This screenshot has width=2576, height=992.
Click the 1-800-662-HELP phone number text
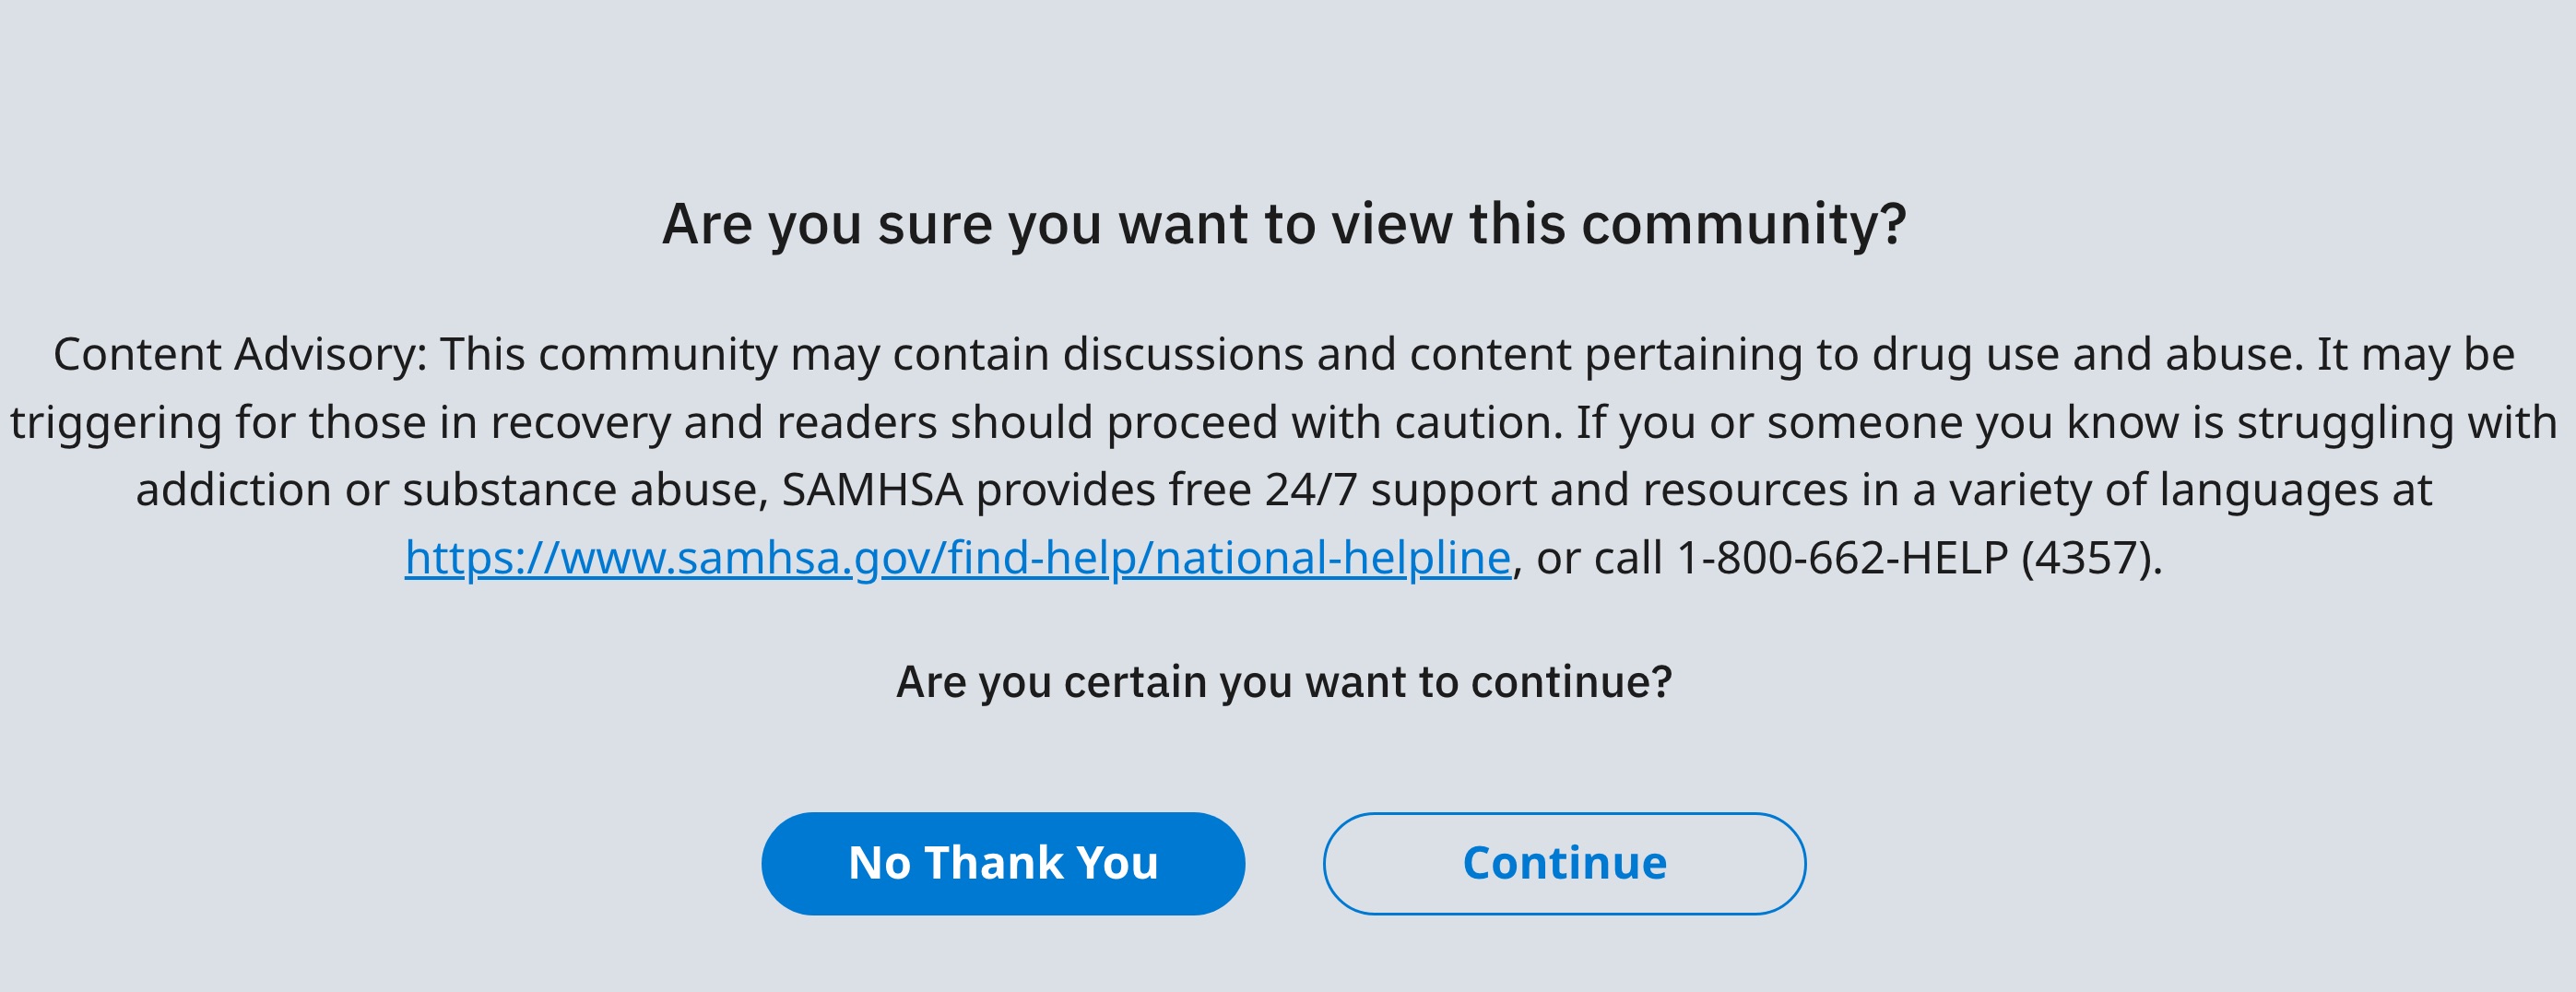pyautogui.click(x=1842, y=558)
